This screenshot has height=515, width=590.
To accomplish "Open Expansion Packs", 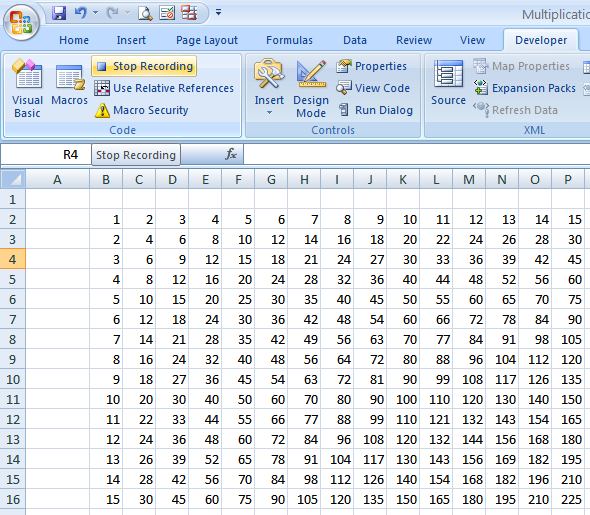I will click(525, 88).
